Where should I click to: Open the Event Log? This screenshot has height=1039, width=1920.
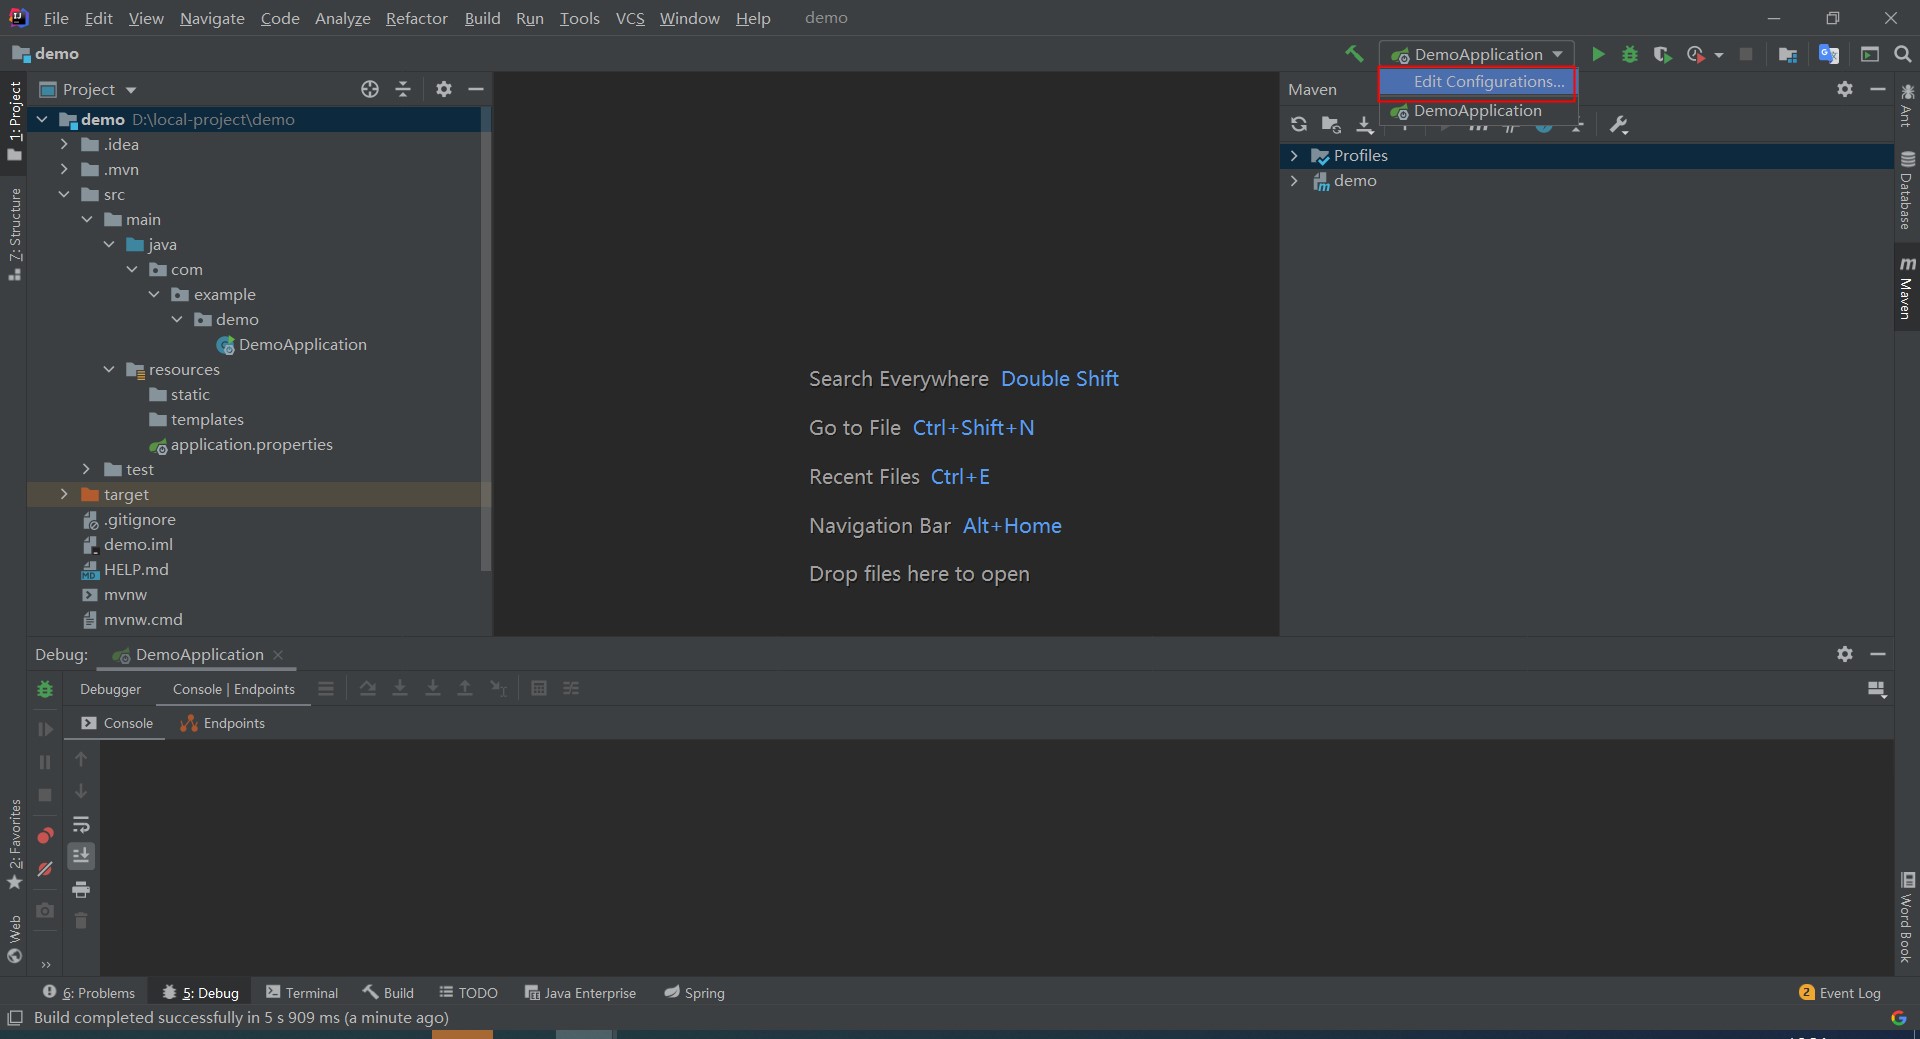click(1840, 992)
